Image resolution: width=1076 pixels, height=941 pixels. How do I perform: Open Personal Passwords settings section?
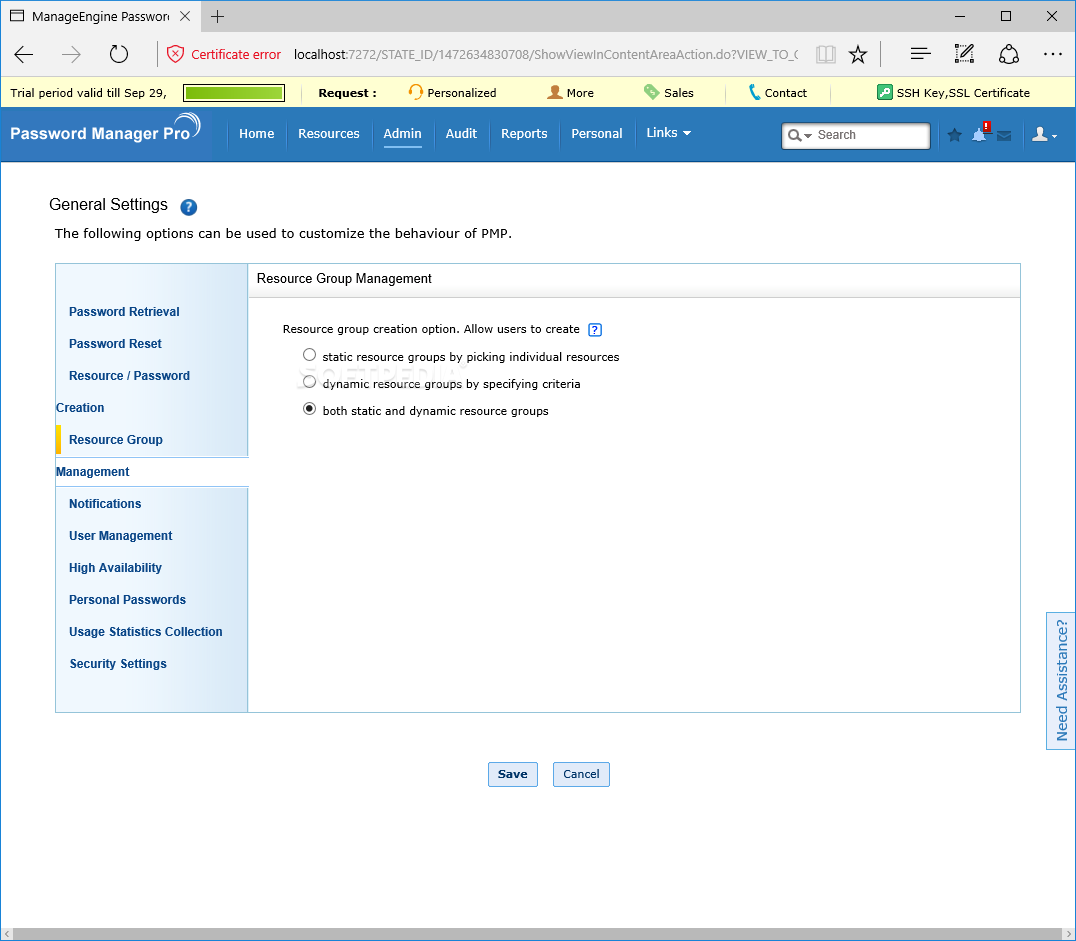[128, 600]
